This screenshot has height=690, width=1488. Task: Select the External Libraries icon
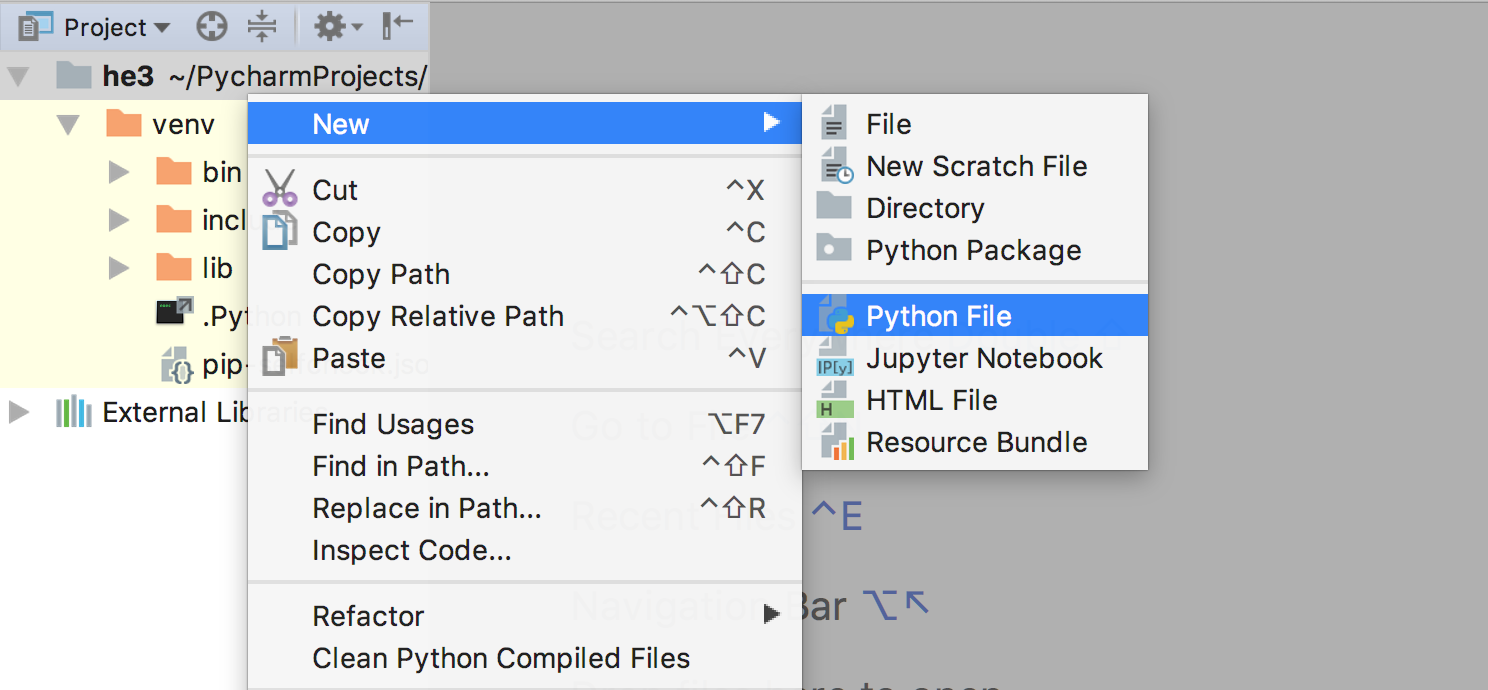pos(74,412)
